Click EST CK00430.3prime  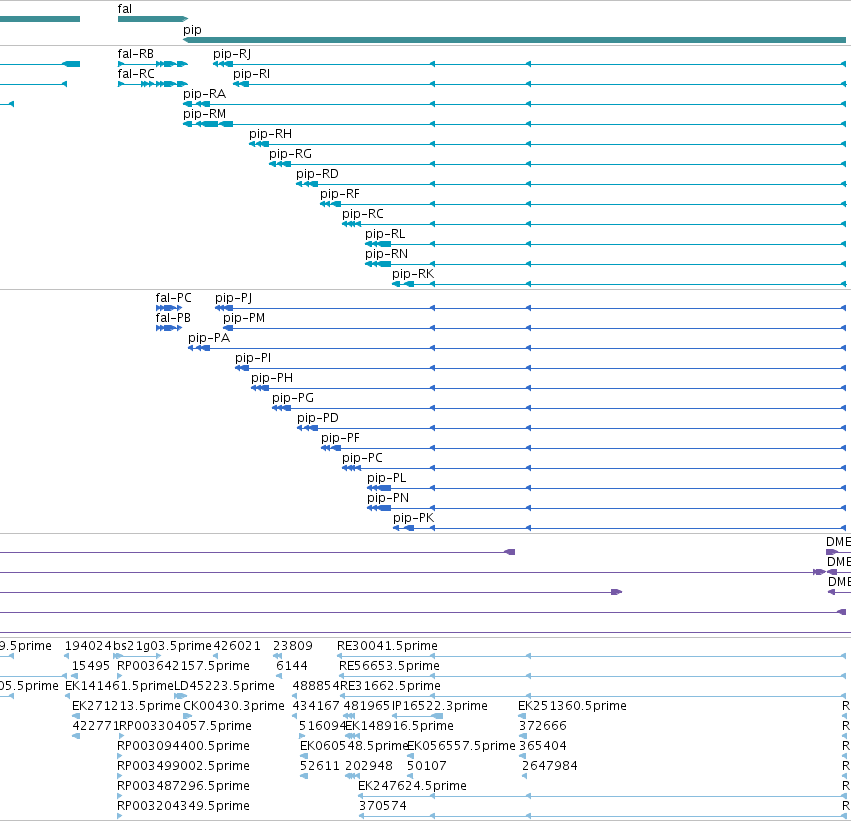tap(233, 706)
